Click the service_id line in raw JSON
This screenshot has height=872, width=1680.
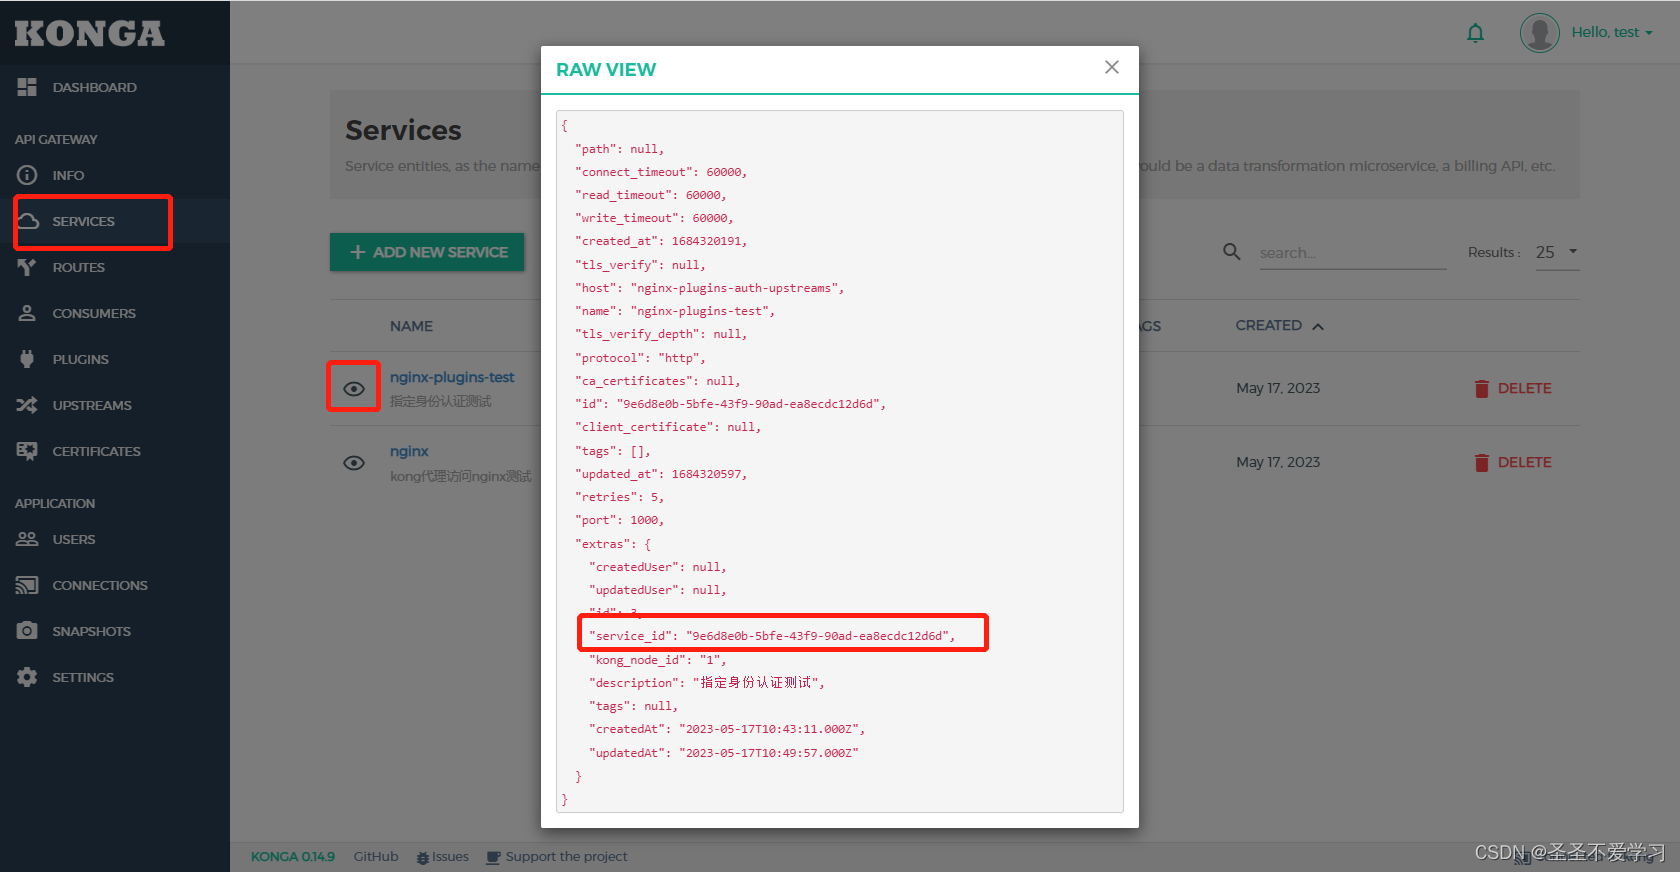(772, 636)
